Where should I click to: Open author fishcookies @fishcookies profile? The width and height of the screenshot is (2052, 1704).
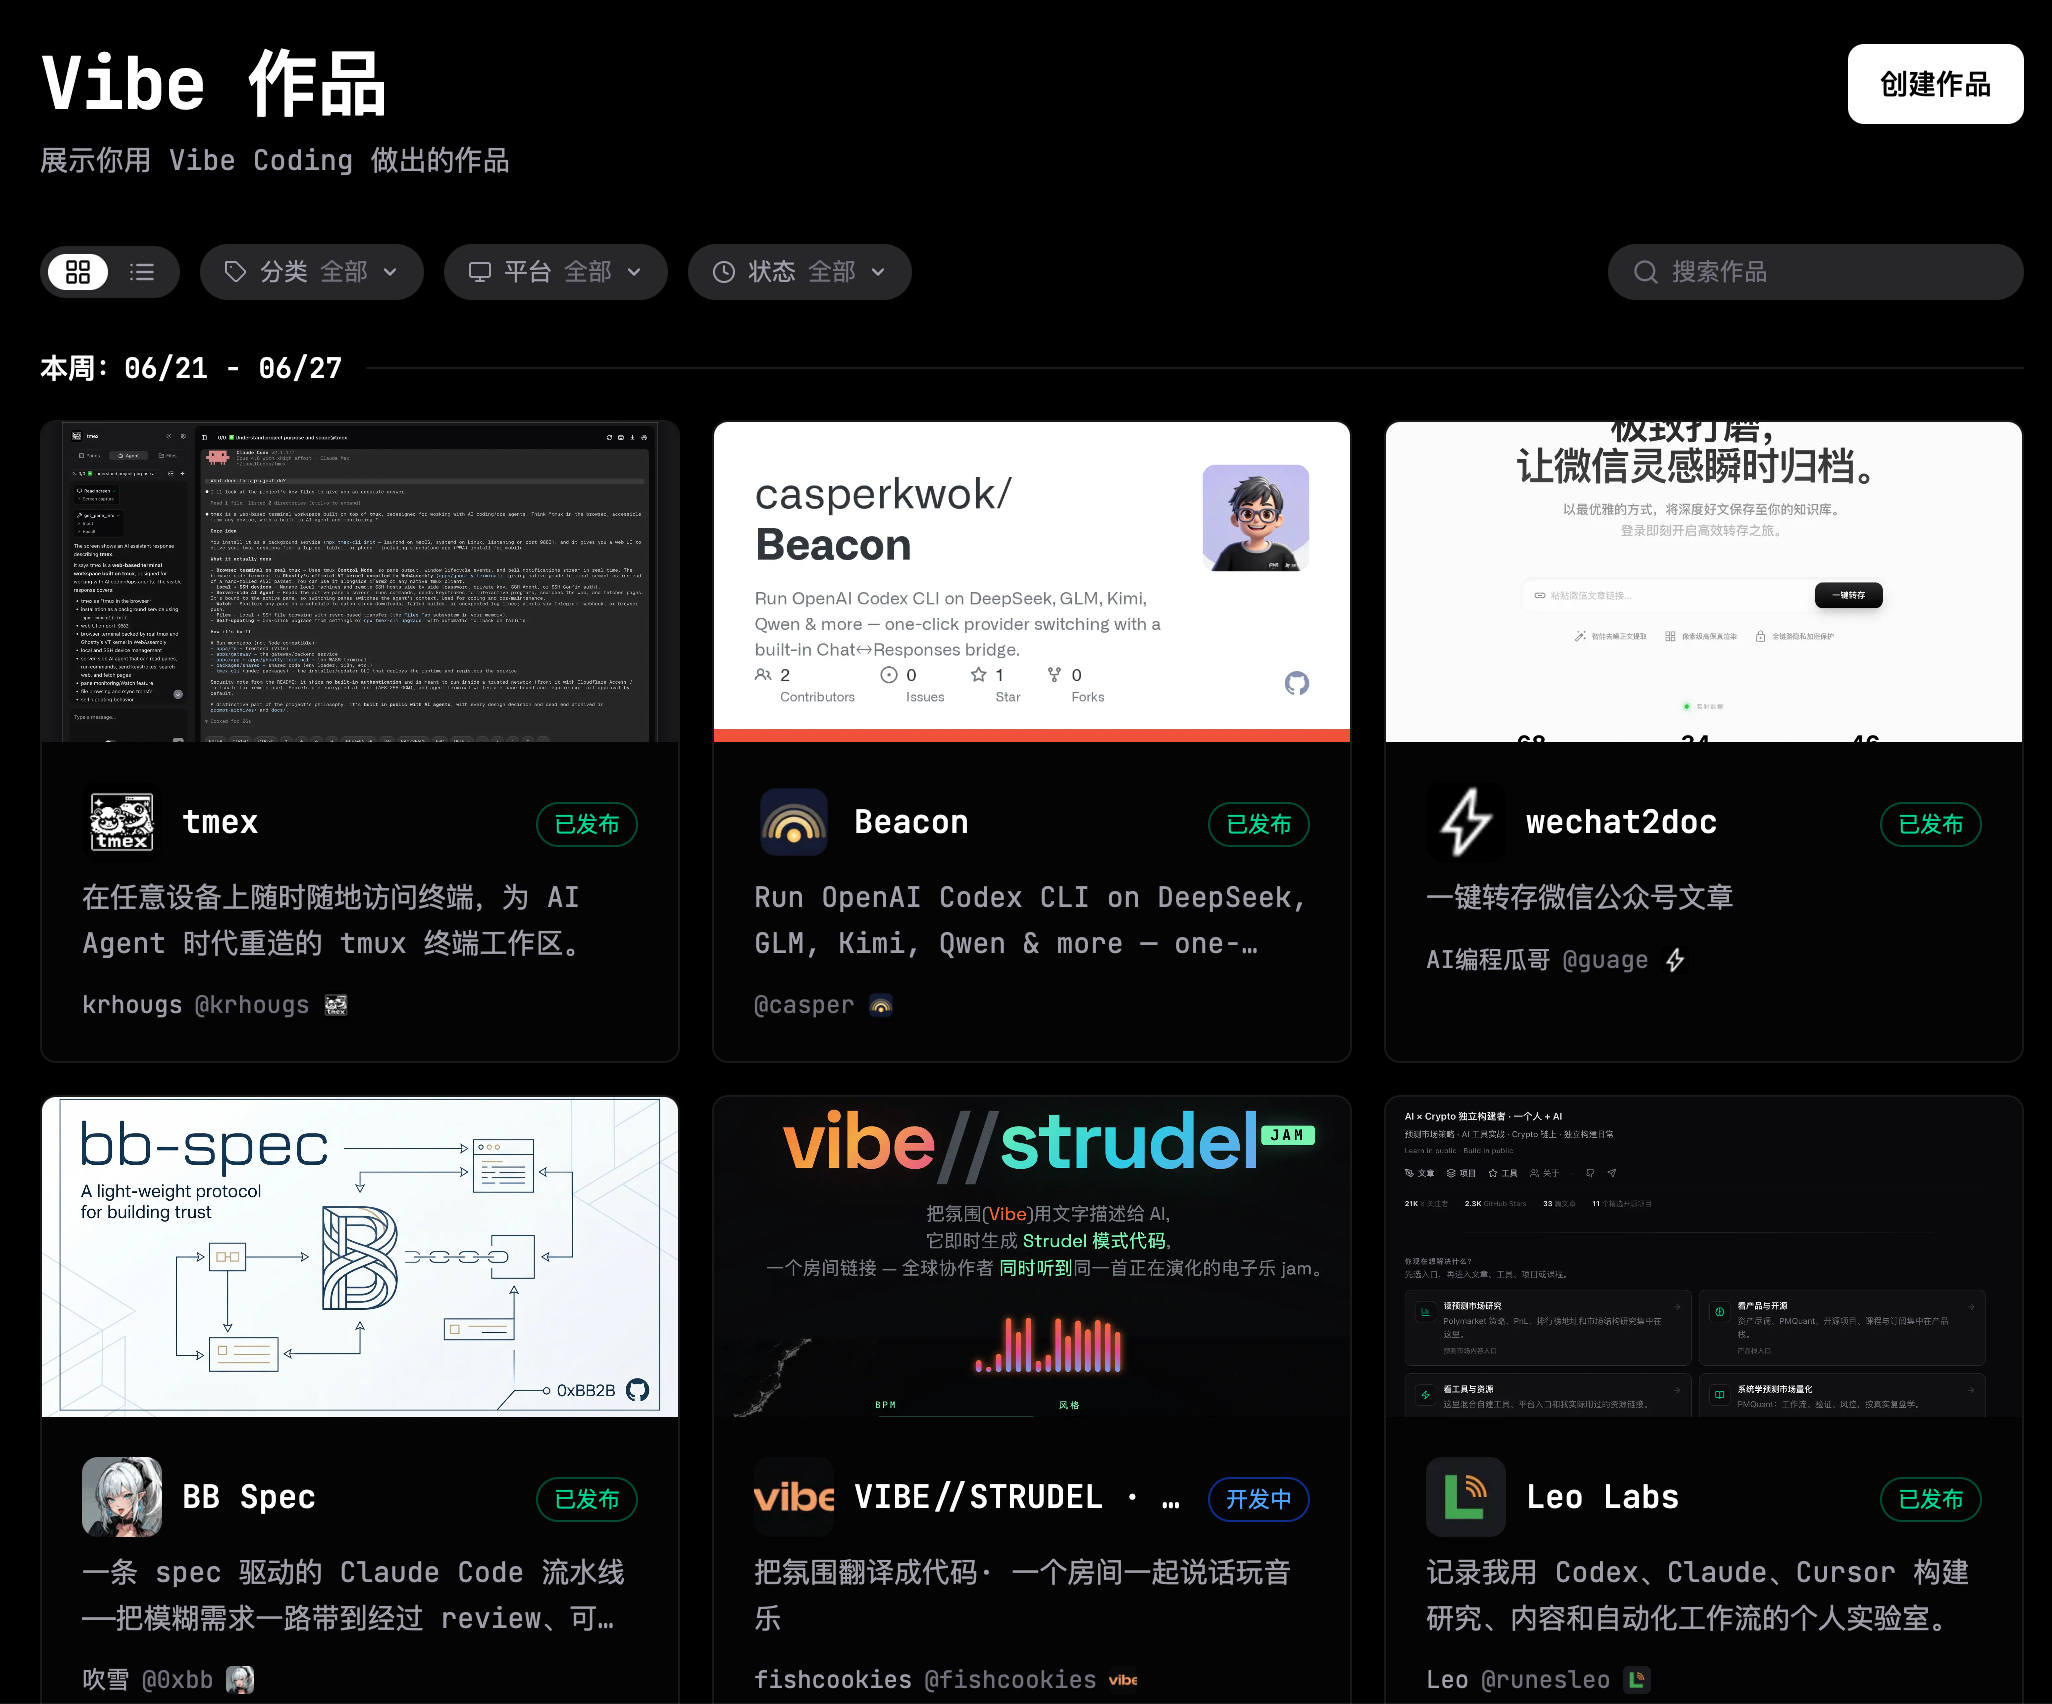pyautogui.click(x=925, y=1680)
